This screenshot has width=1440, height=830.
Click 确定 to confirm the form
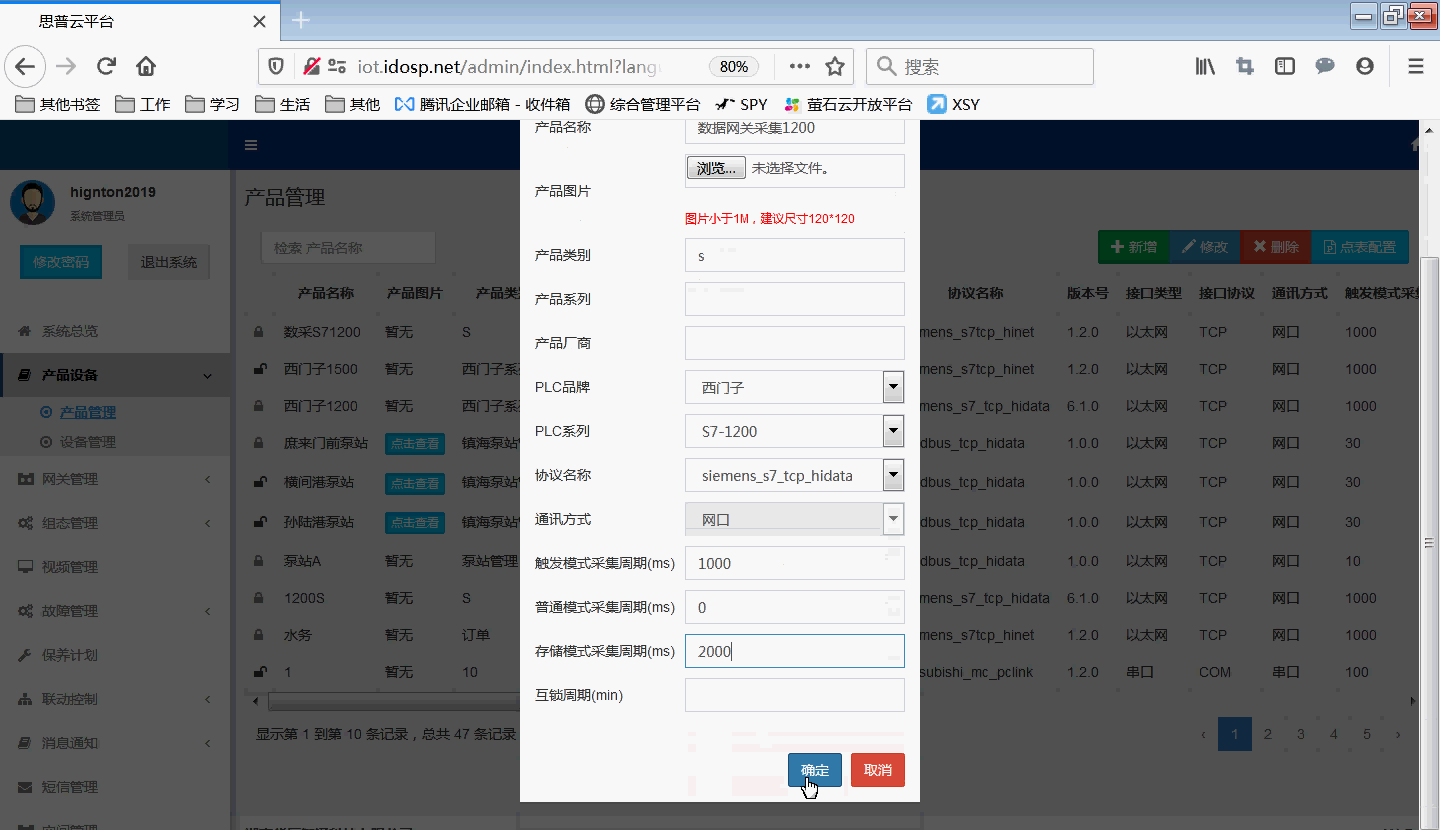tap(814, 770)
